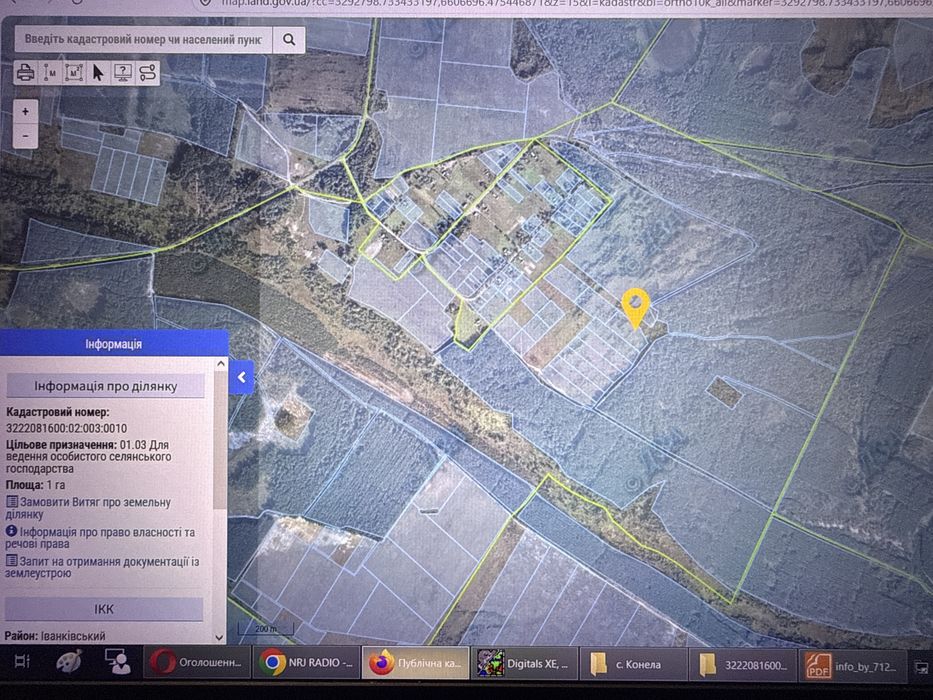The image size is (933, 700).
Task: Click the info panel scroll-up arrow
Action: [x=221, y=363]
